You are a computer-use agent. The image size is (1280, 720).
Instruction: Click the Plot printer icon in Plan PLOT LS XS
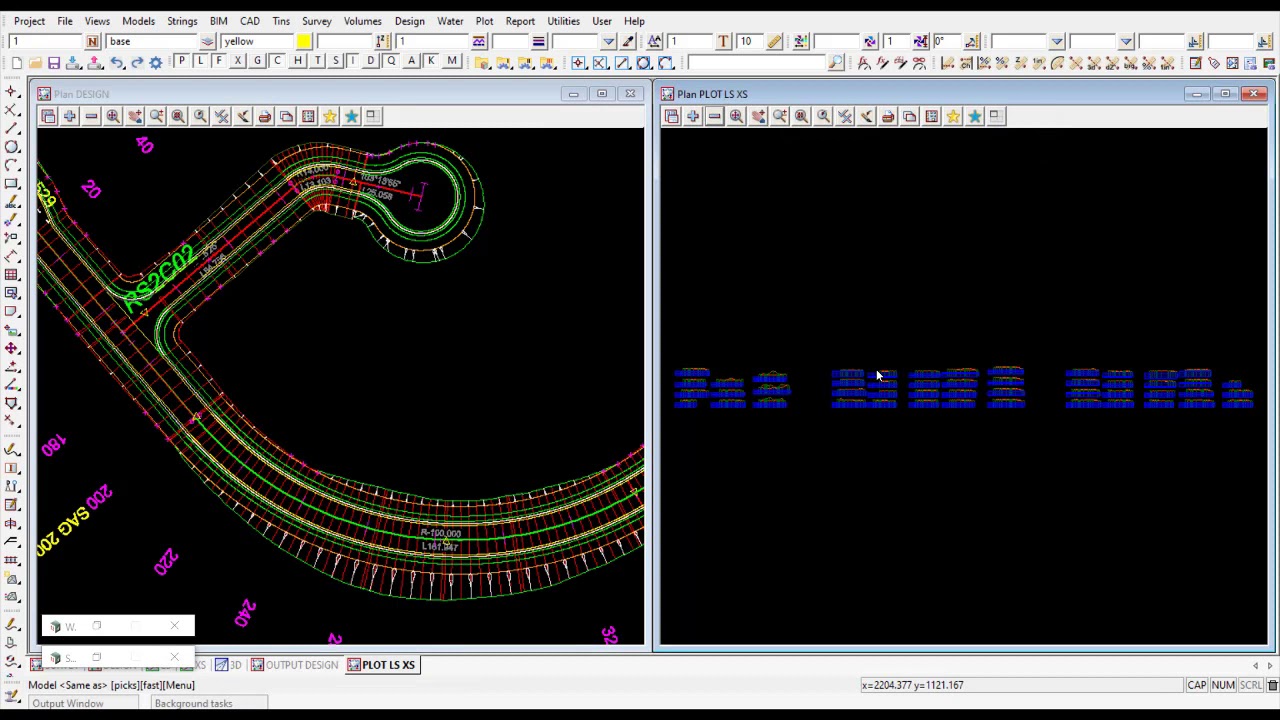click(x=887, y=116)
